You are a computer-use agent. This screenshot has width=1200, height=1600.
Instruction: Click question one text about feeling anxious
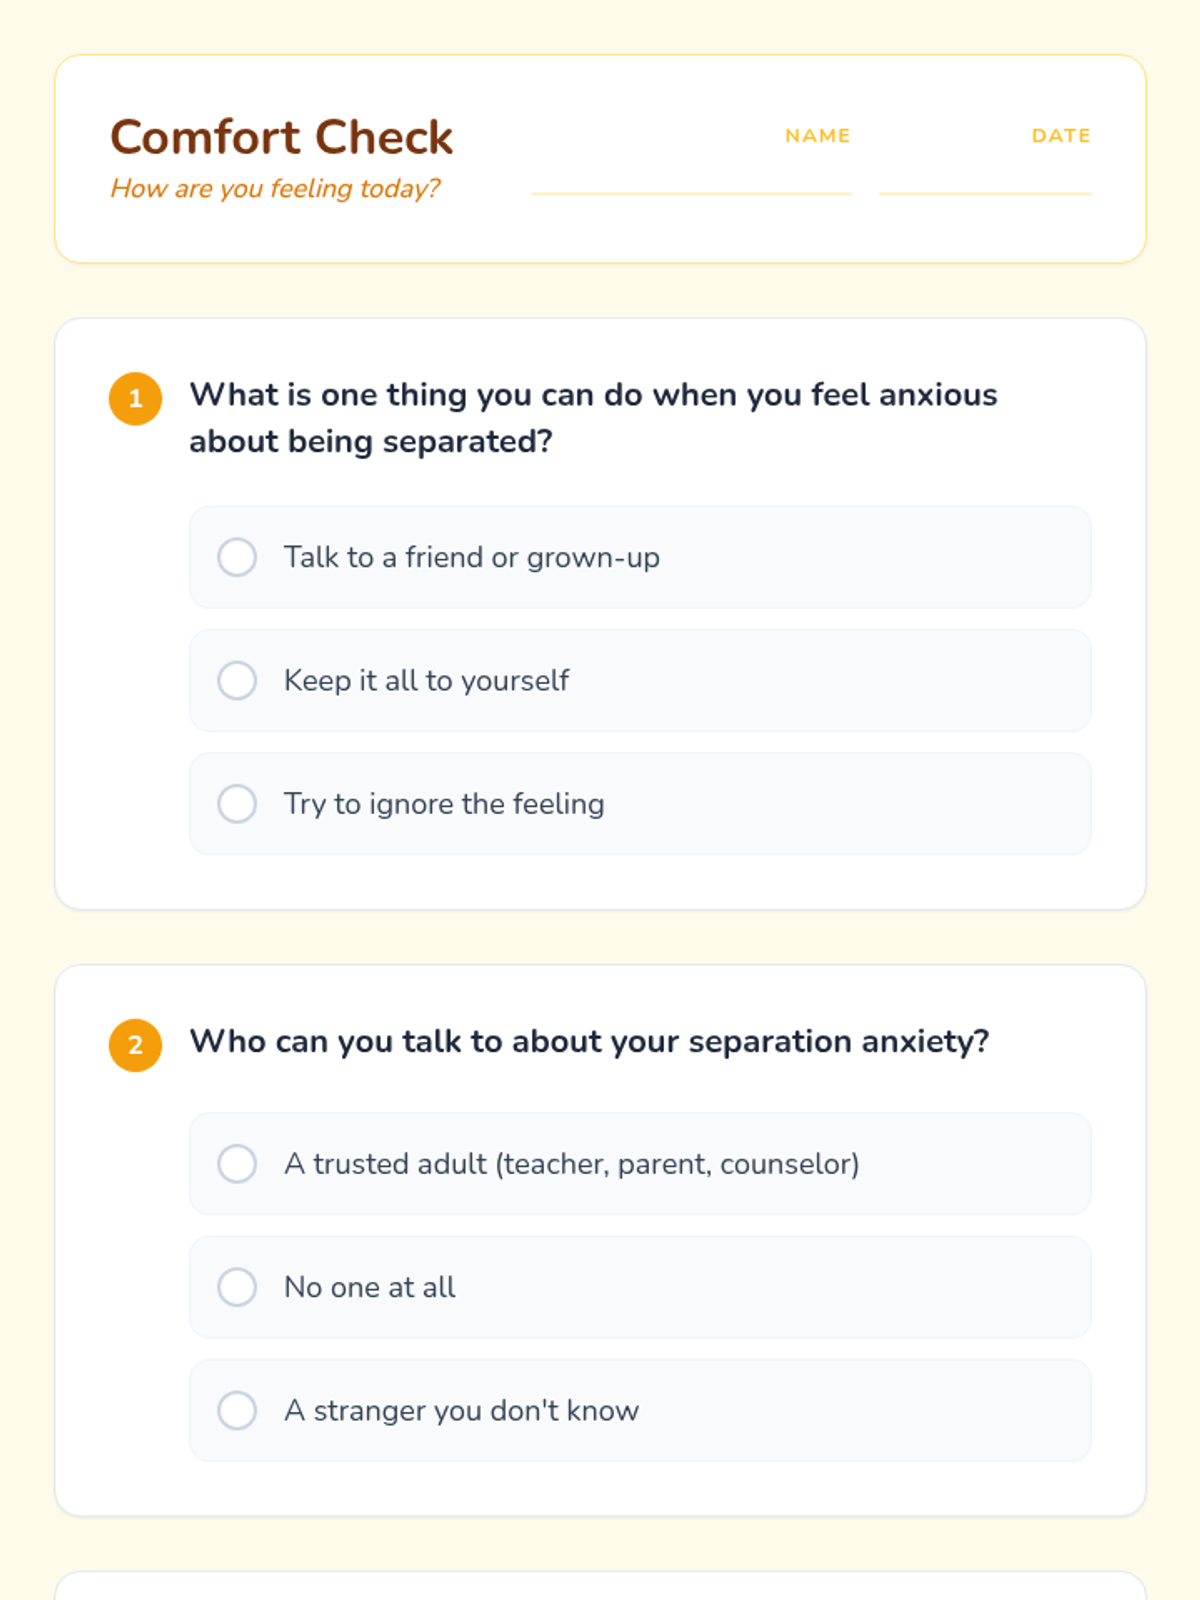coord(593,418)
